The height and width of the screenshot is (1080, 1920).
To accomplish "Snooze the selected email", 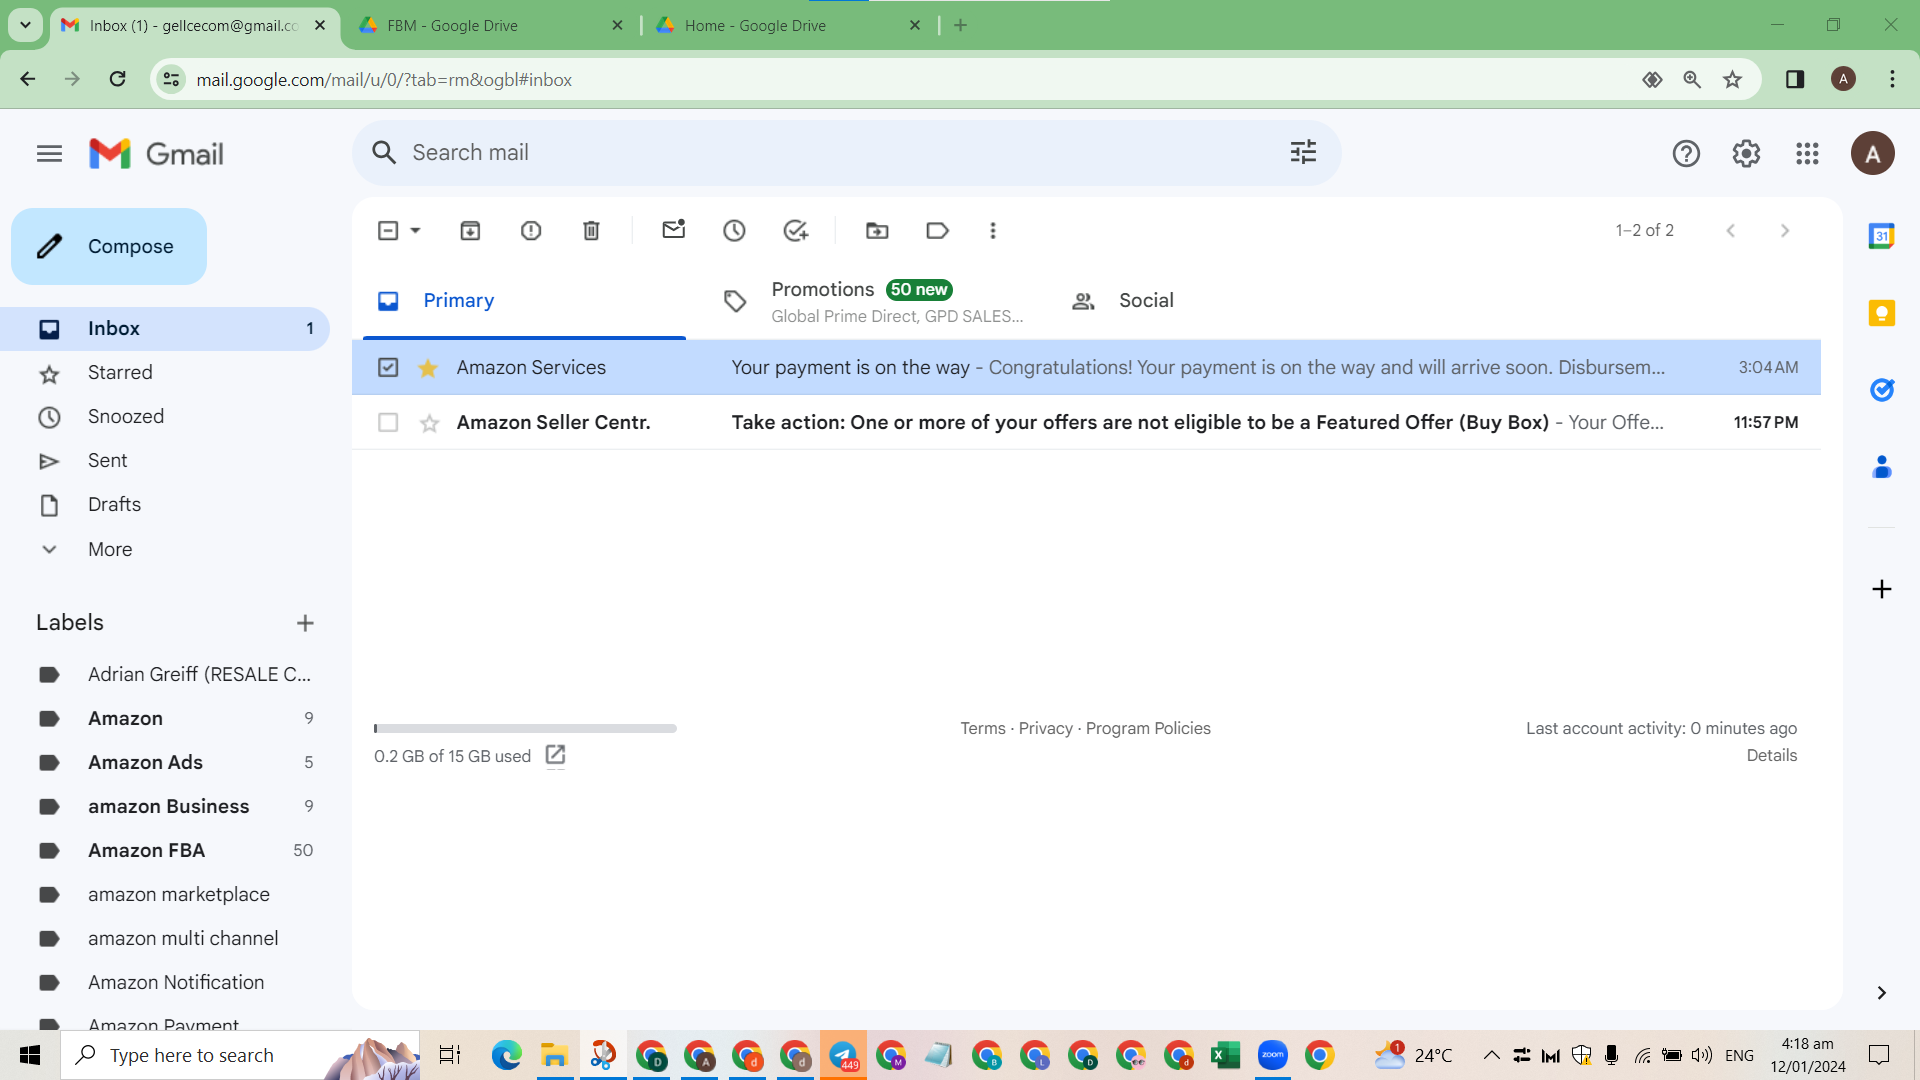I will [x=734, y=231].
